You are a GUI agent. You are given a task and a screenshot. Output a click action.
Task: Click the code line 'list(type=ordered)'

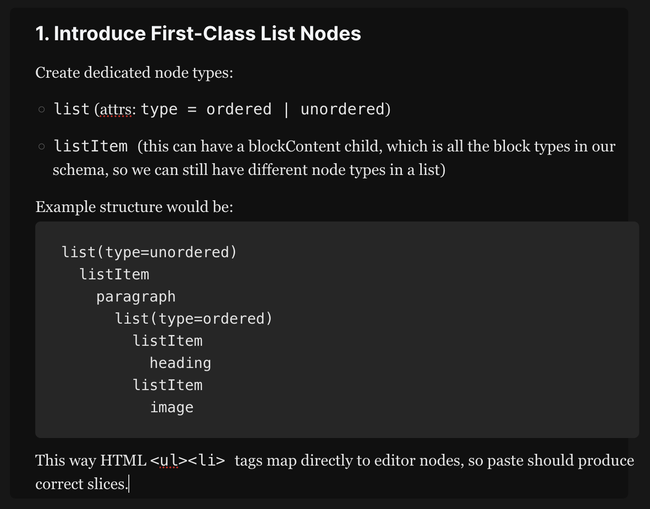pyautogui.click(x=193, y=318)
